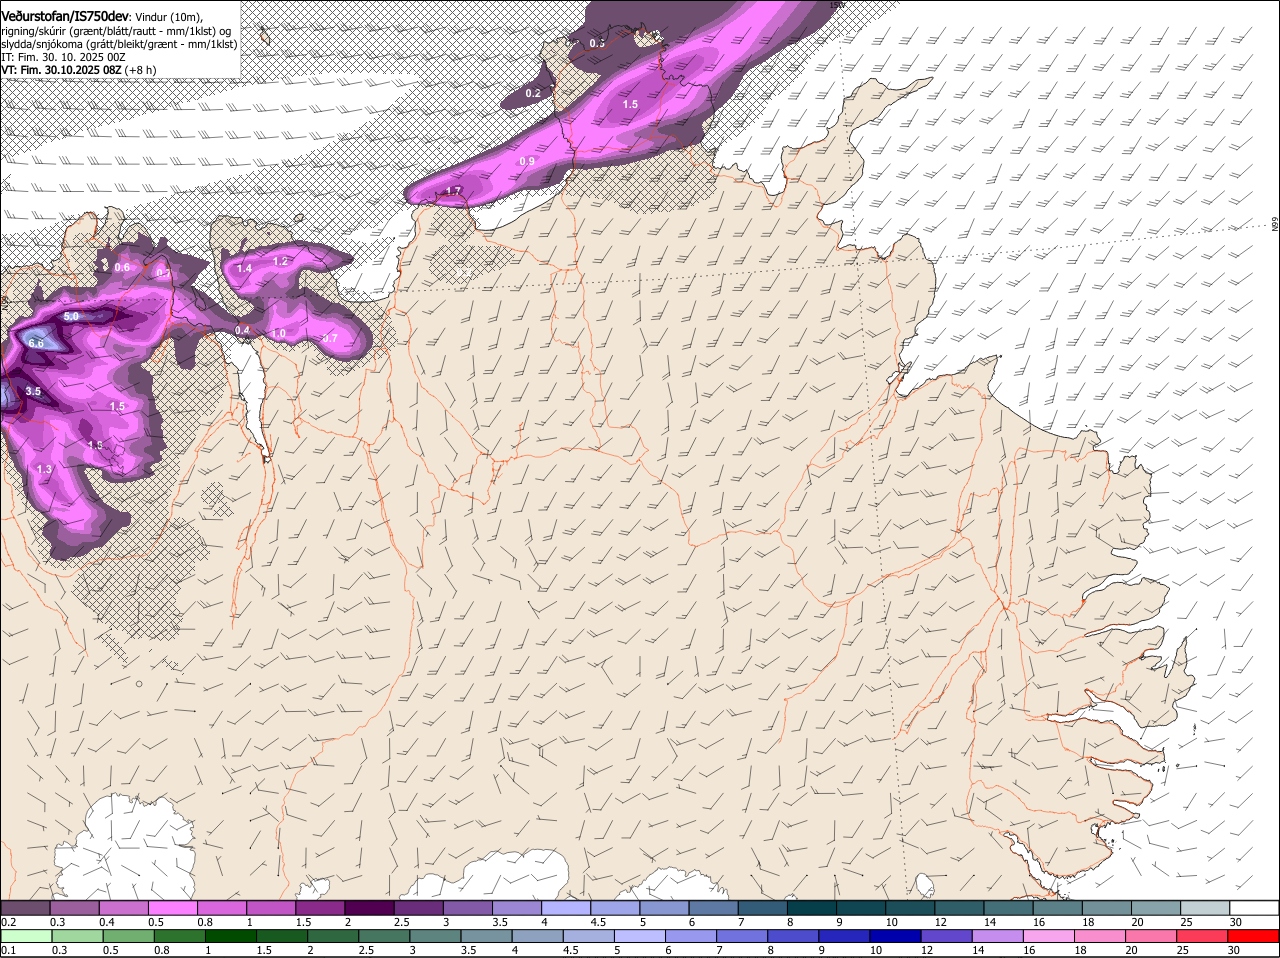Click the red legend swatch between 25 and 30
The height and width of the screenshot is (958, 1280).
tap(1202, 936)
